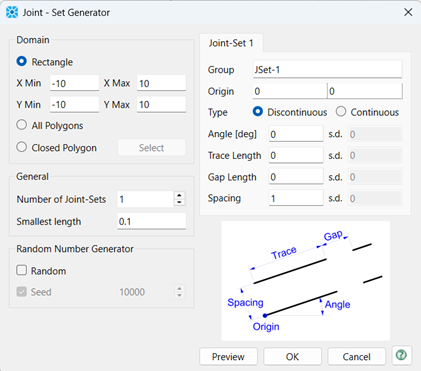Screen dimensions: 421x371
Task: Select the Continuous joint type
Action: click(x=341, y=112)
